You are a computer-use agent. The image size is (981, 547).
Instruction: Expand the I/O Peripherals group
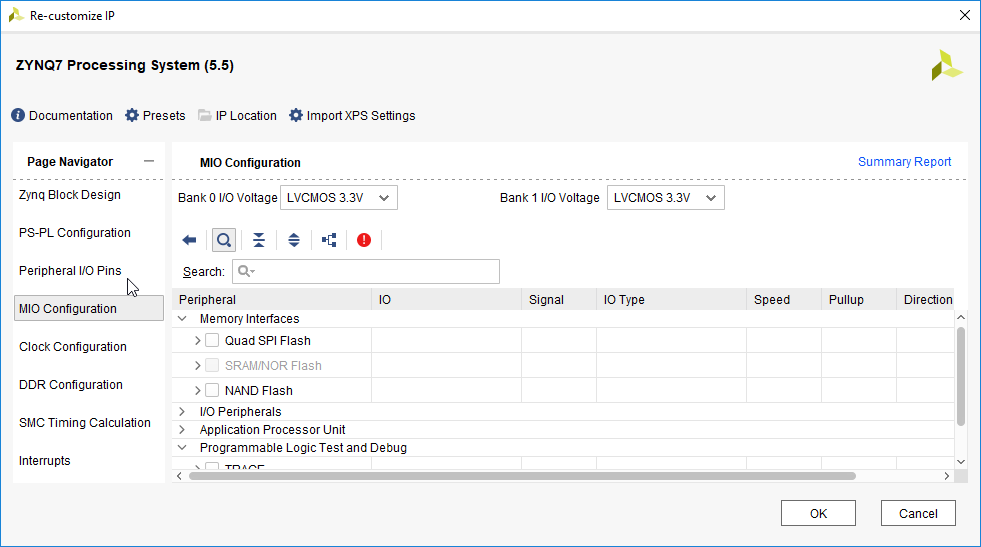182,411
